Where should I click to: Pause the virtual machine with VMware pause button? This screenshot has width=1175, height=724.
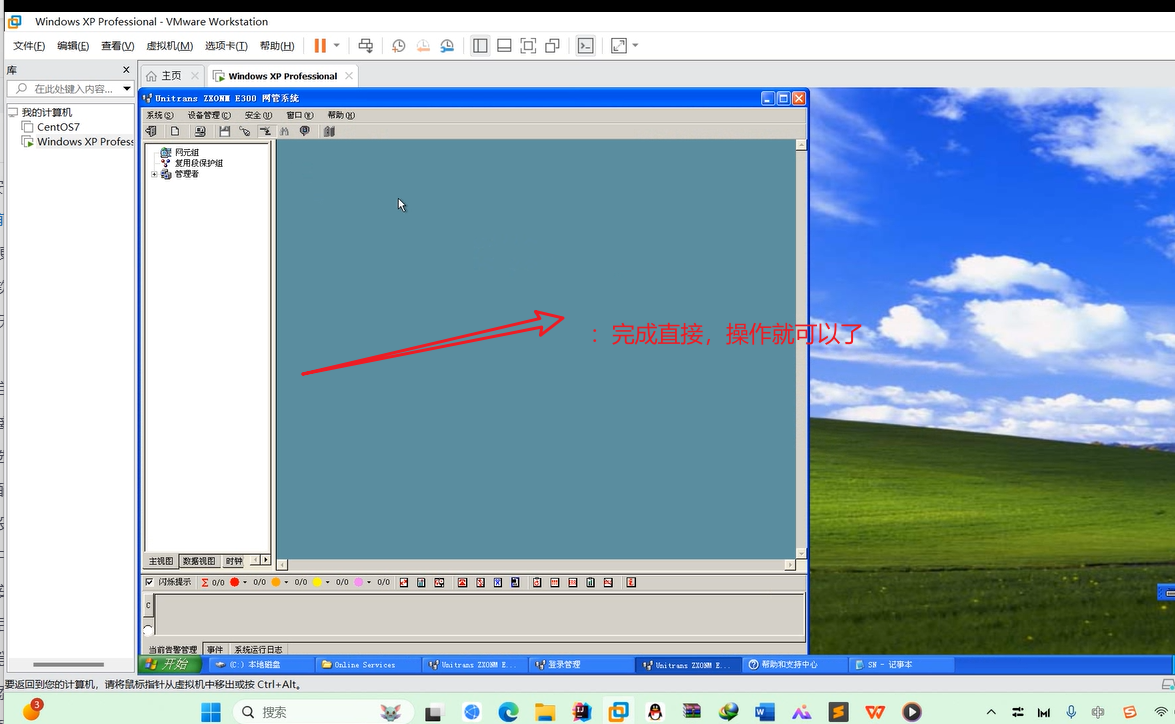(x=320, y=46)
